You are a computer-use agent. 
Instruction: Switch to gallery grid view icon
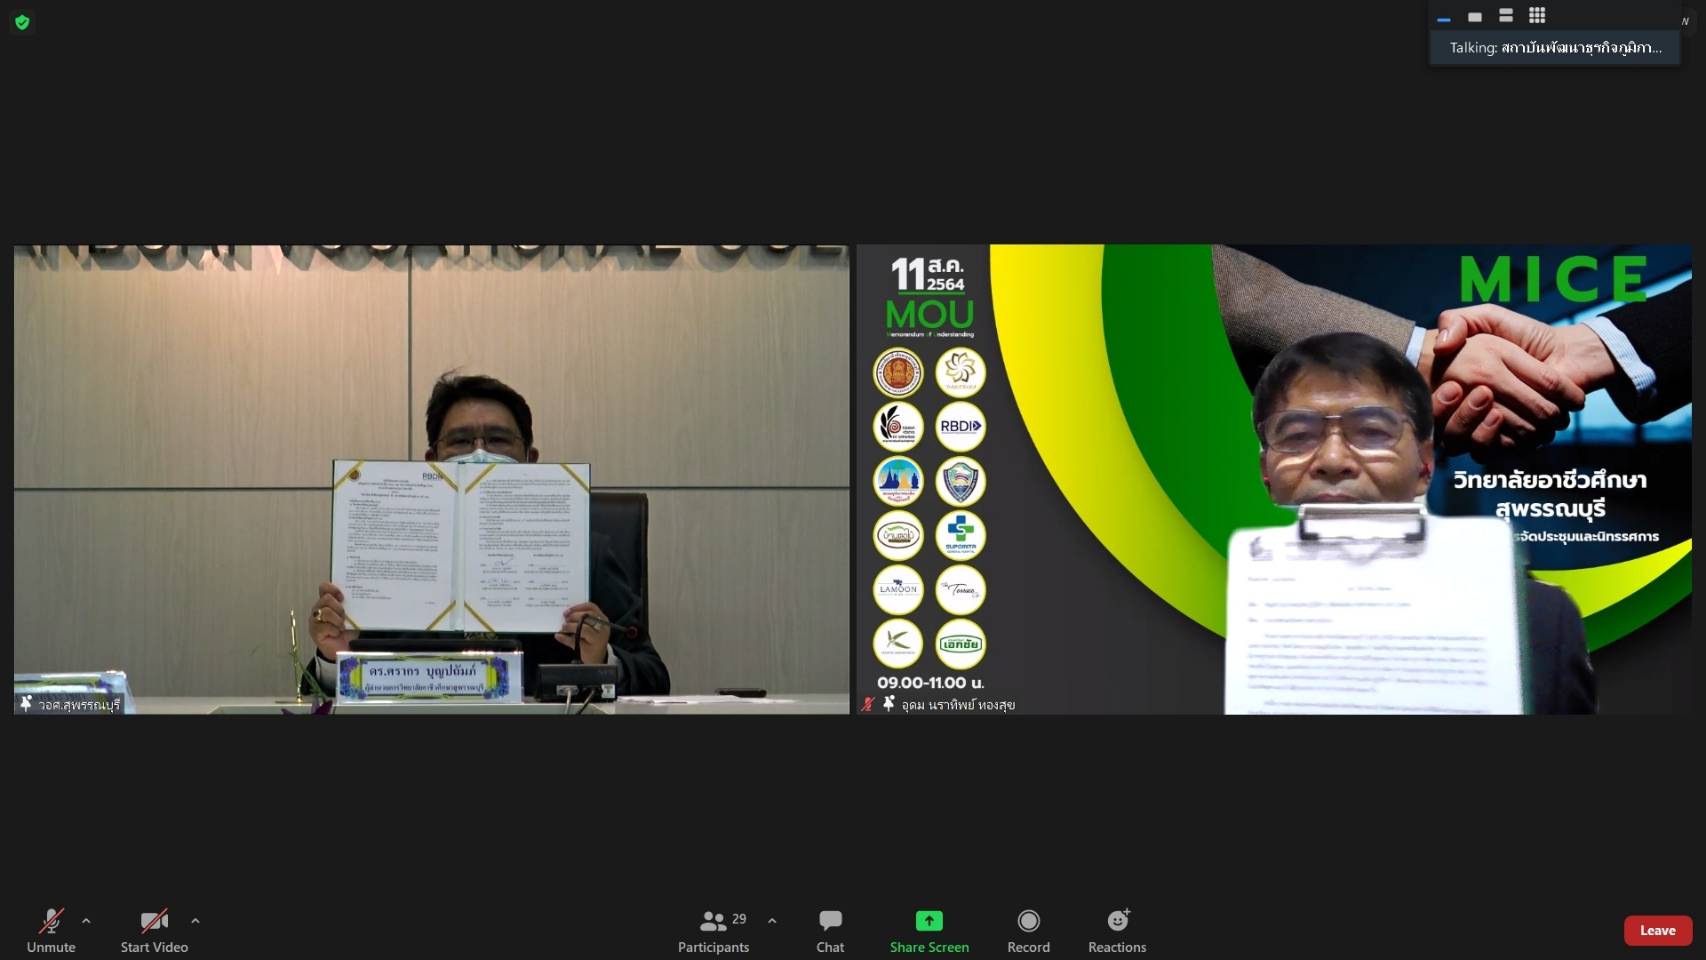[1537, 15]
